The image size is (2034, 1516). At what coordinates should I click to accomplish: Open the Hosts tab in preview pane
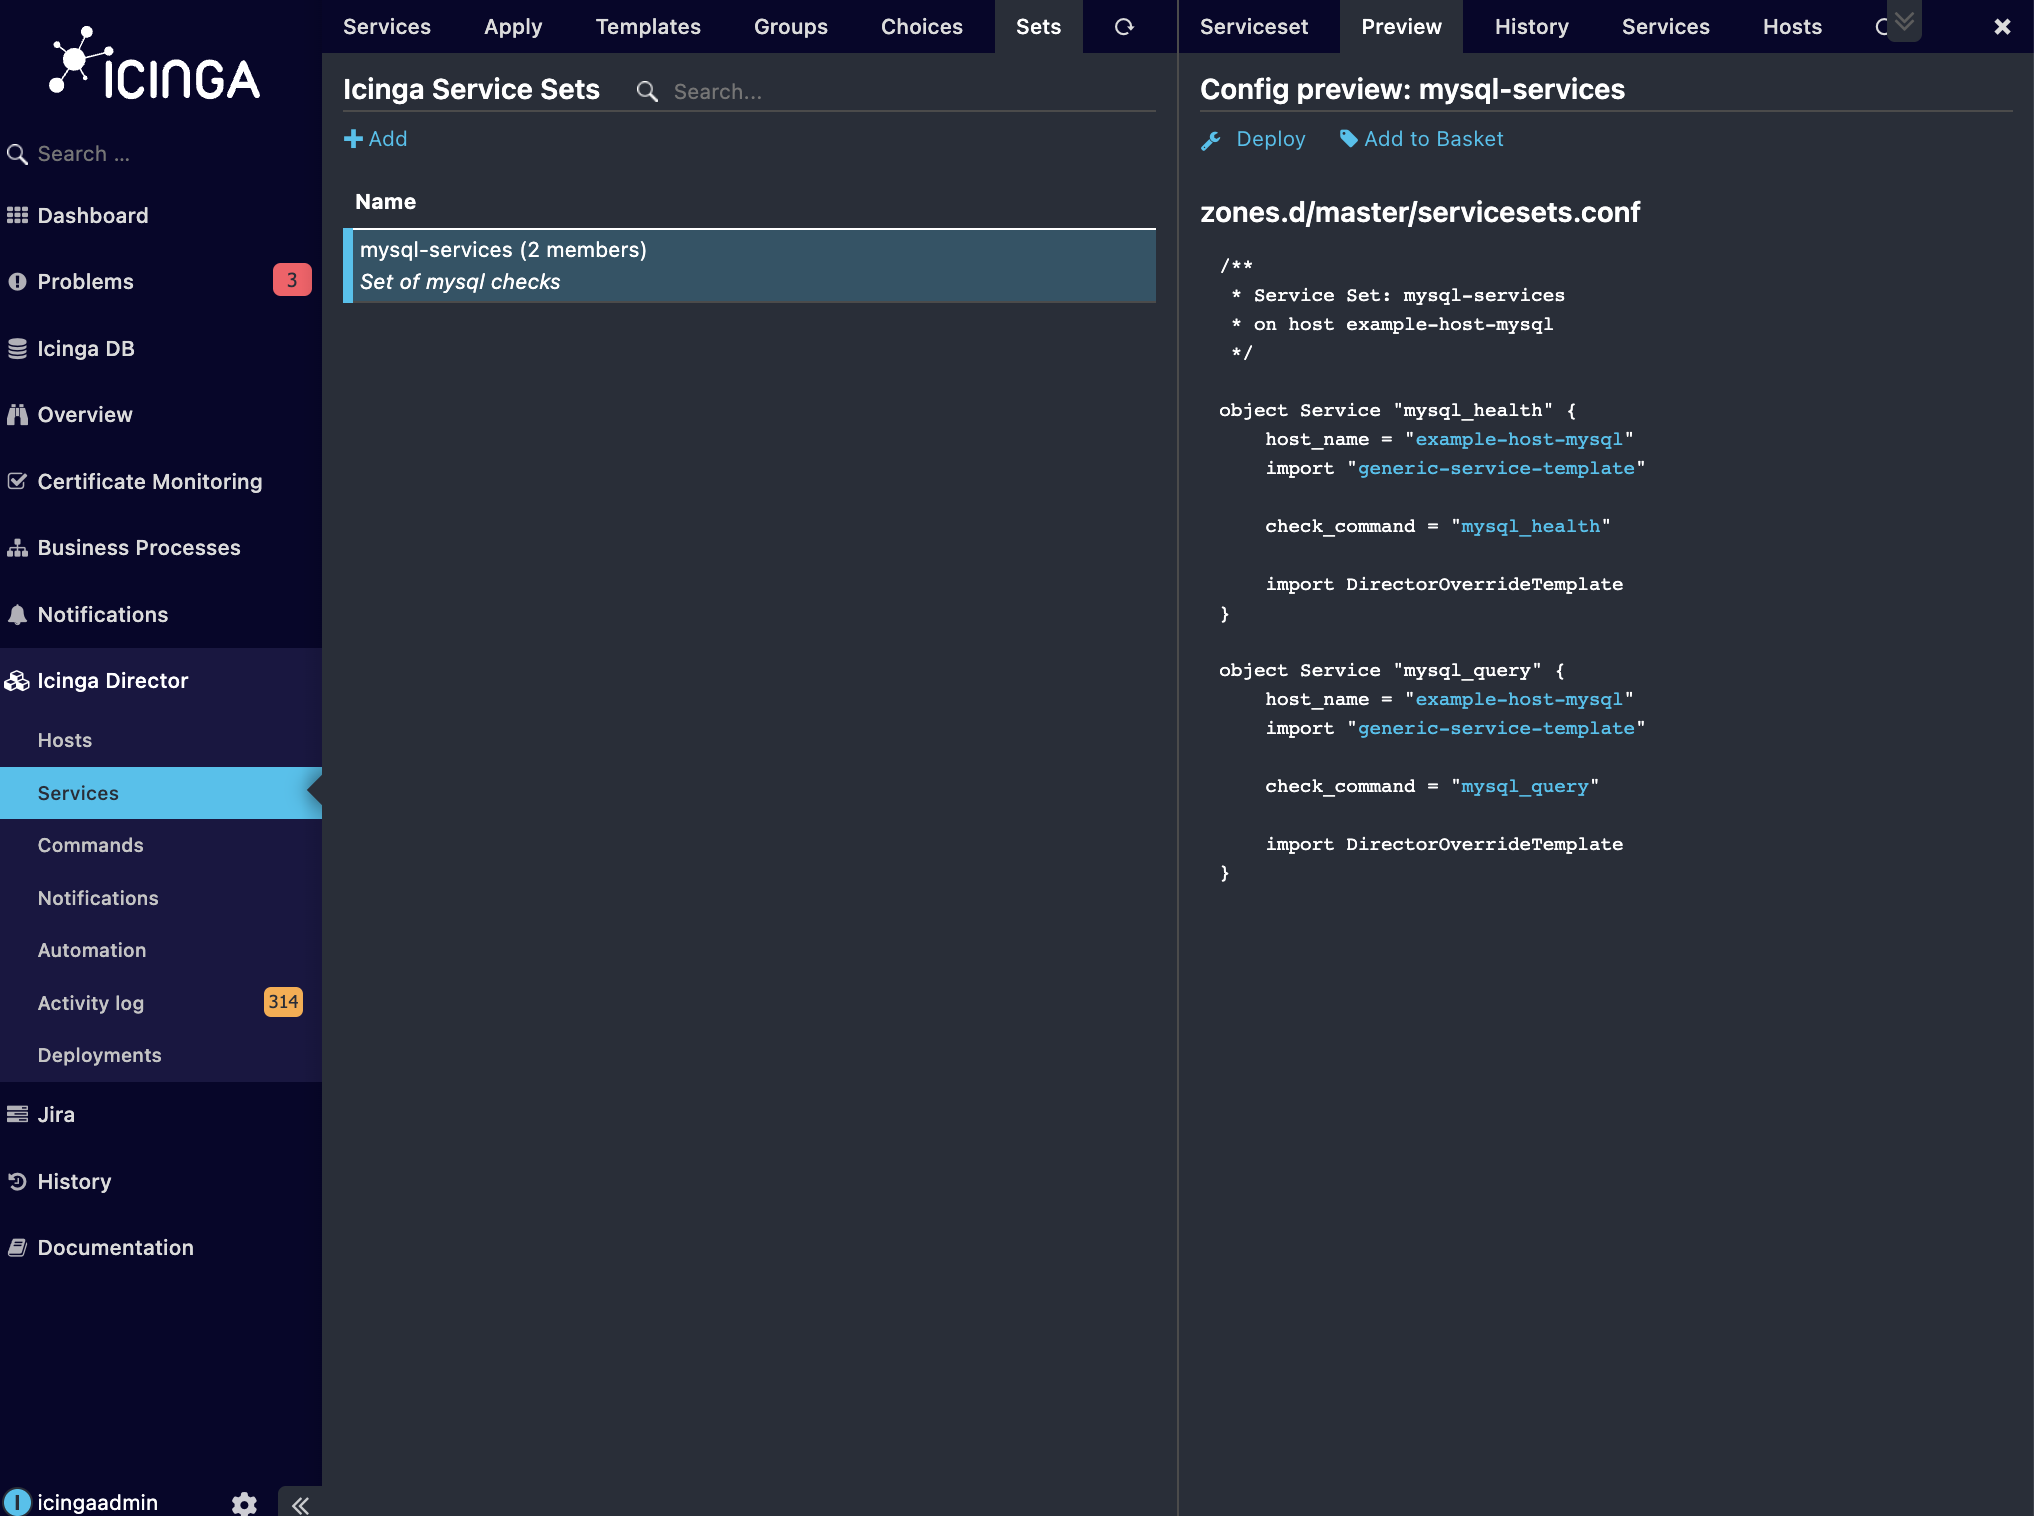point(1792,27)
